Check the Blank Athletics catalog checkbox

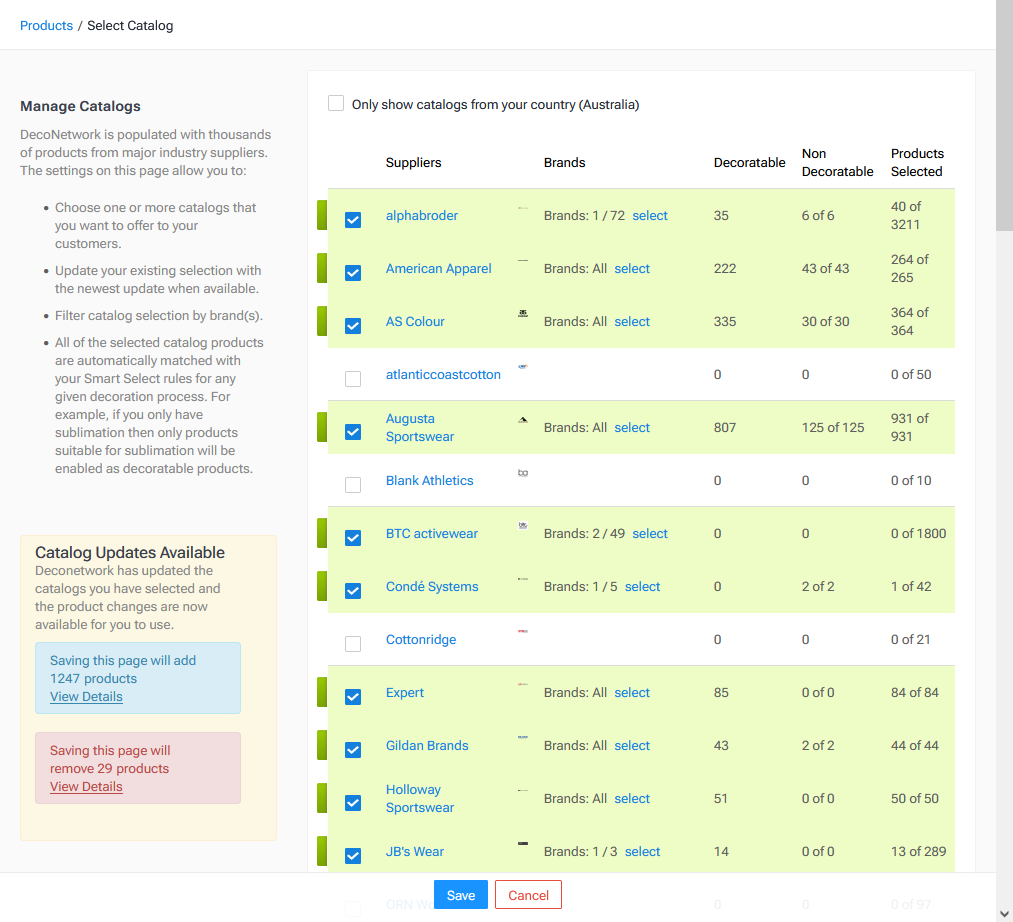(x=353, y=485)
